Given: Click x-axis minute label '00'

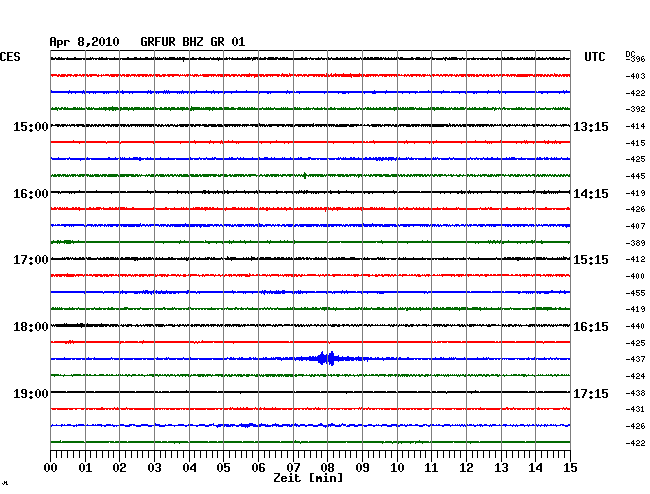Looking at the screenshot, I should pos(51,468).
